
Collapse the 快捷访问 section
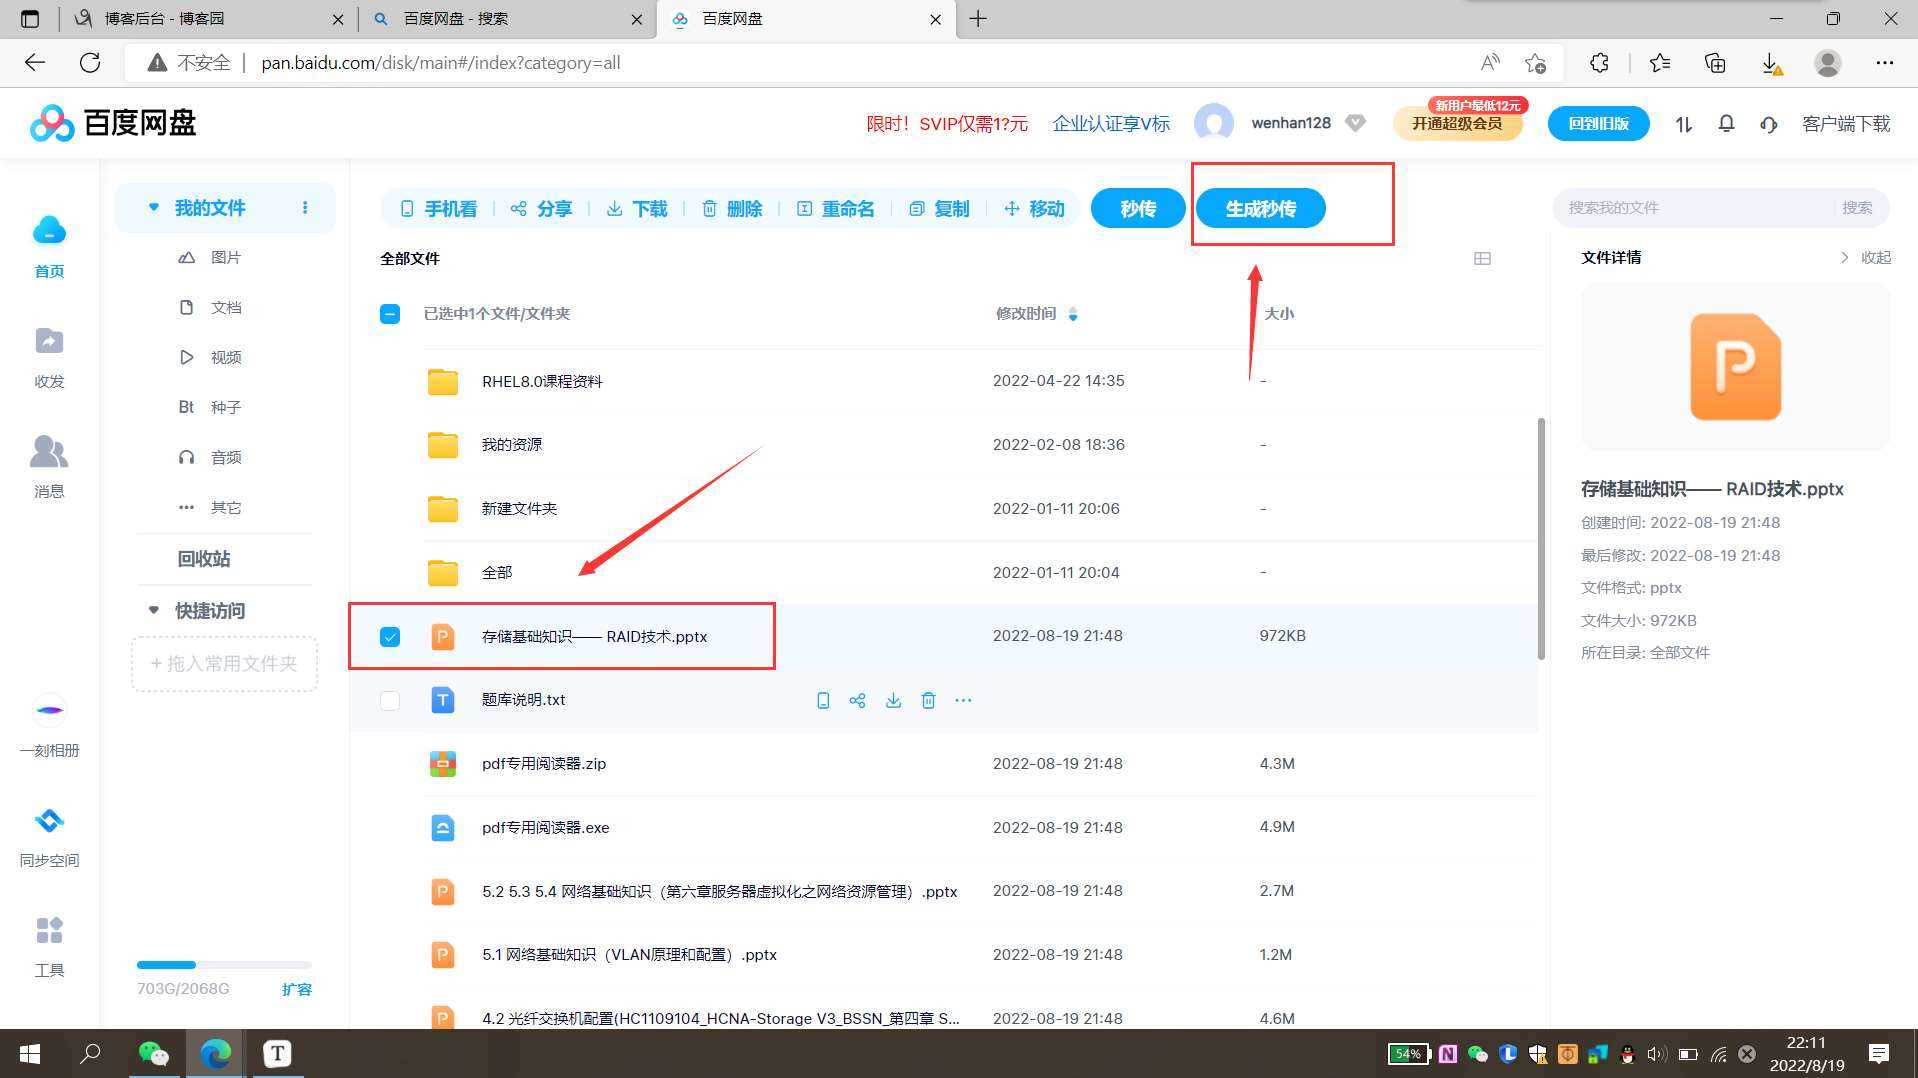(x=153, y=610)
